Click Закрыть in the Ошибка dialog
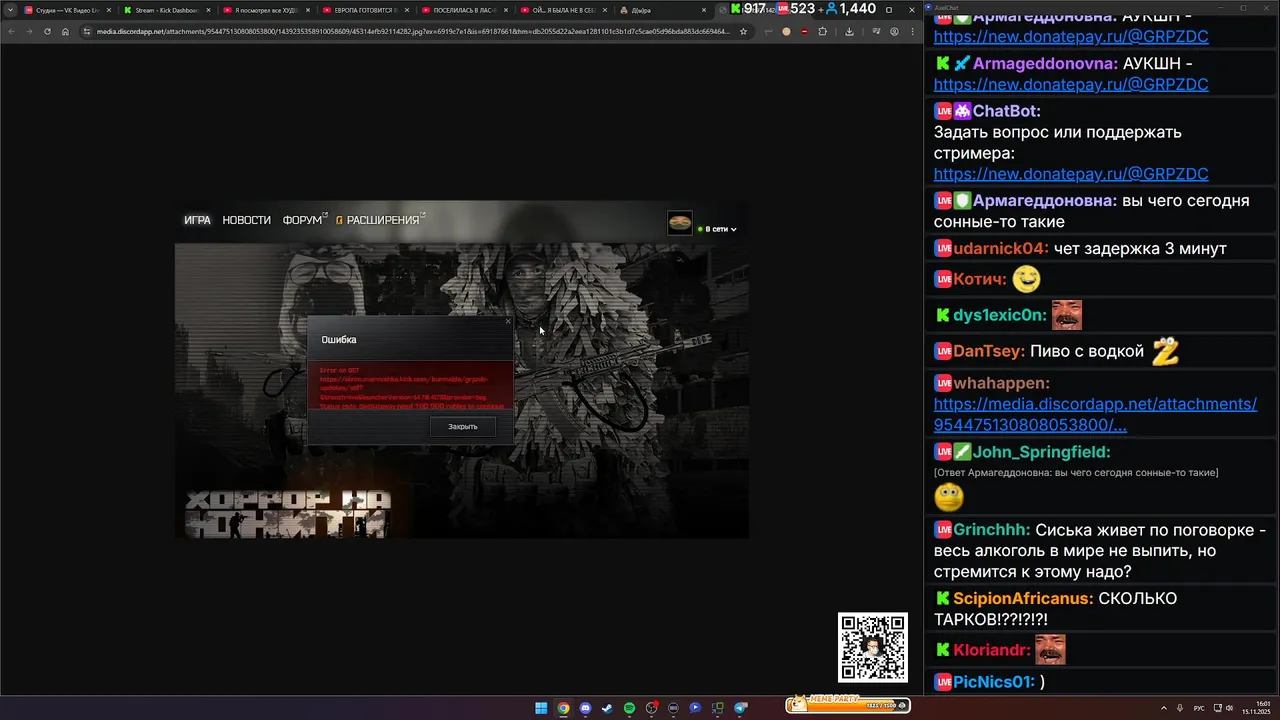Viewport: 1280px width, 720px height. [463, 427]
